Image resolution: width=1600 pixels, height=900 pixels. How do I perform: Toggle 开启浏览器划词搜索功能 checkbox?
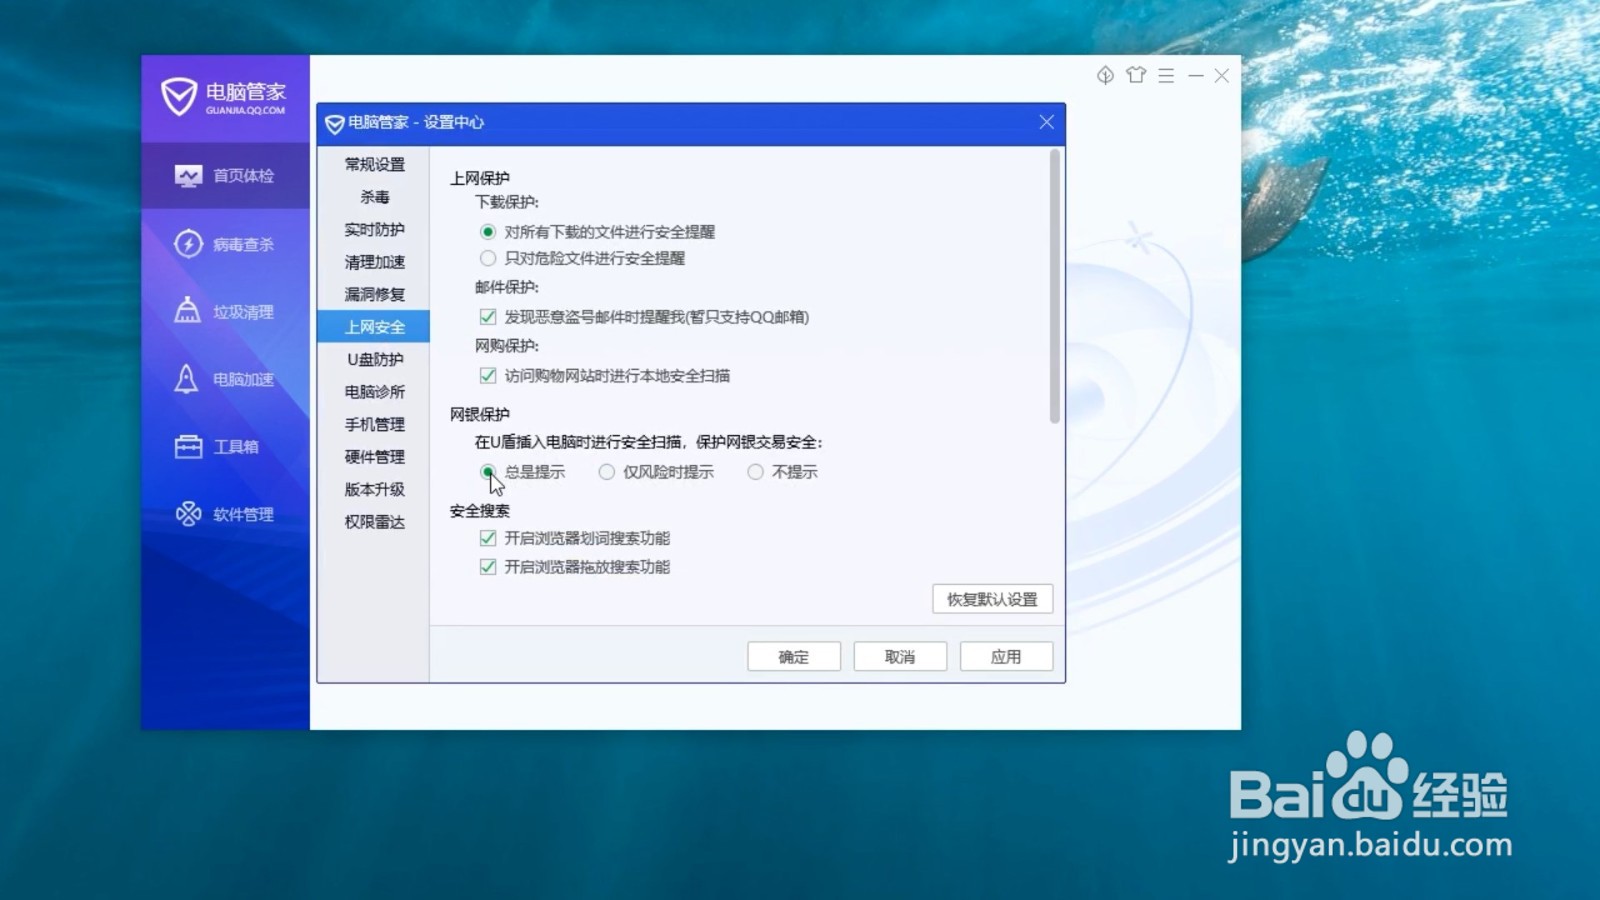(488, 538)
